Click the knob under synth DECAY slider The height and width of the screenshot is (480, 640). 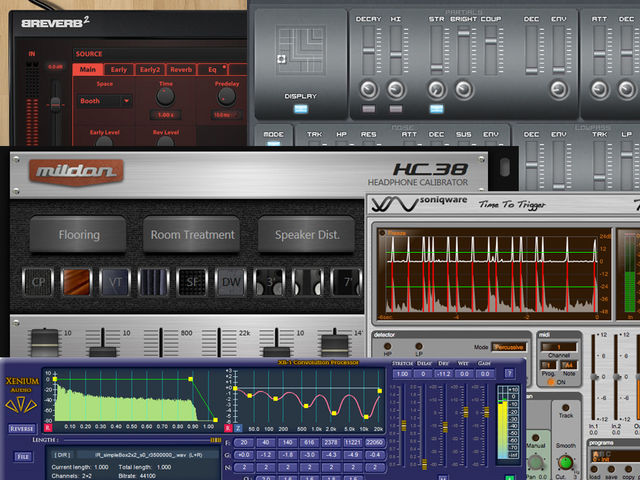pyautogui.click(x=369, y=89)
